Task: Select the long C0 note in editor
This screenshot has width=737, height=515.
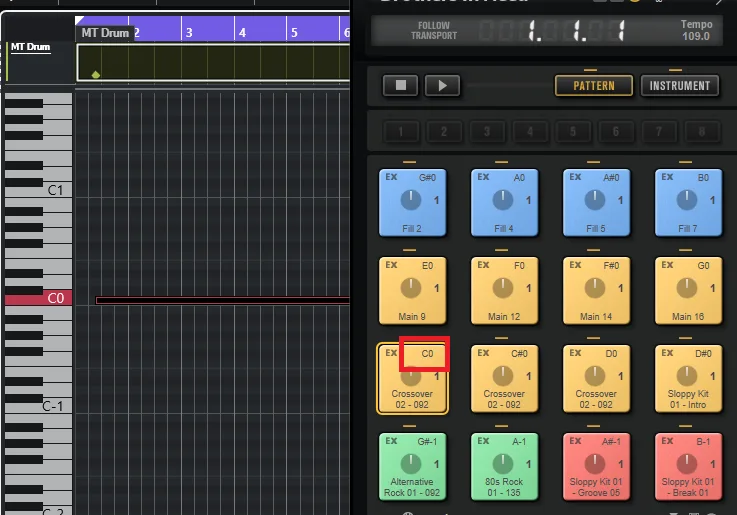Action: (x=222, y=300)
